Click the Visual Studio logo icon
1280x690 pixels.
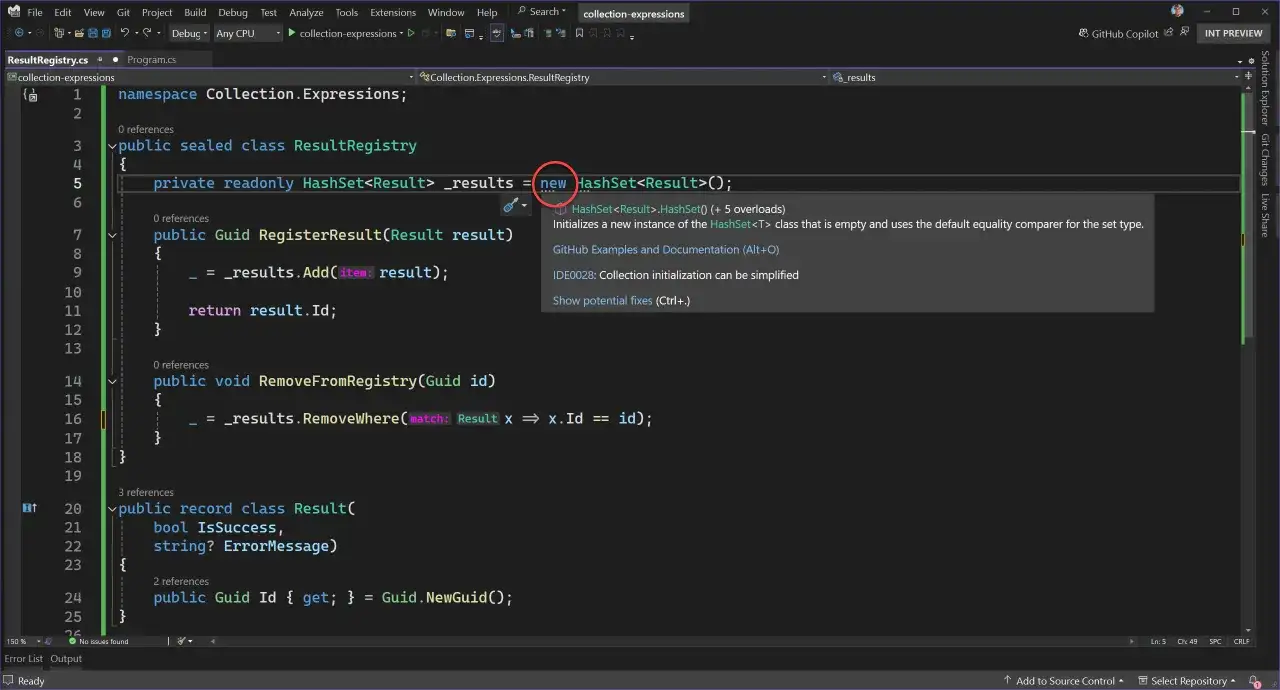[13, 12]
